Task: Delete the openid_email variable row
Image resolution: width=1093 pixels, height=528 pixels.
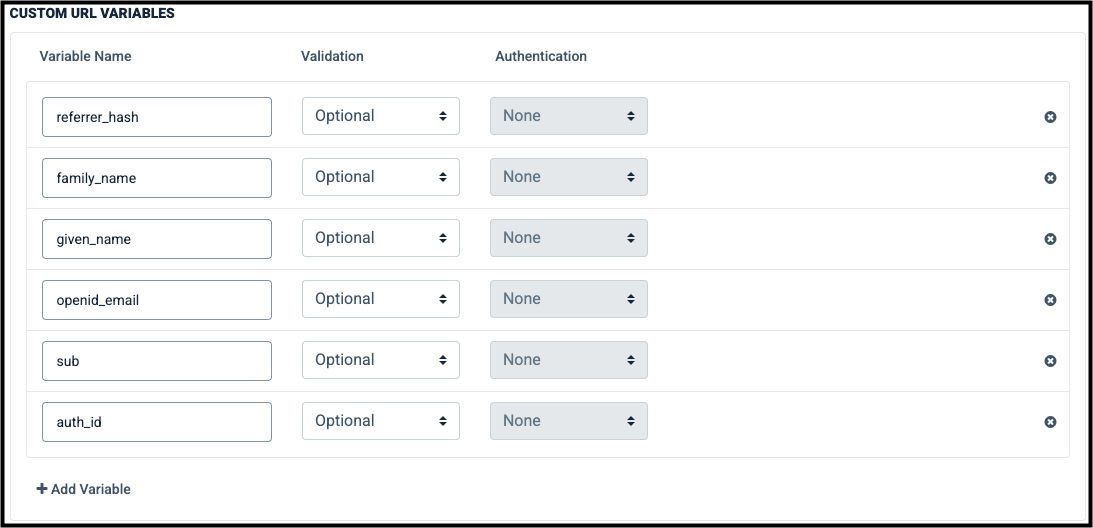Action: coord(1050,300)
